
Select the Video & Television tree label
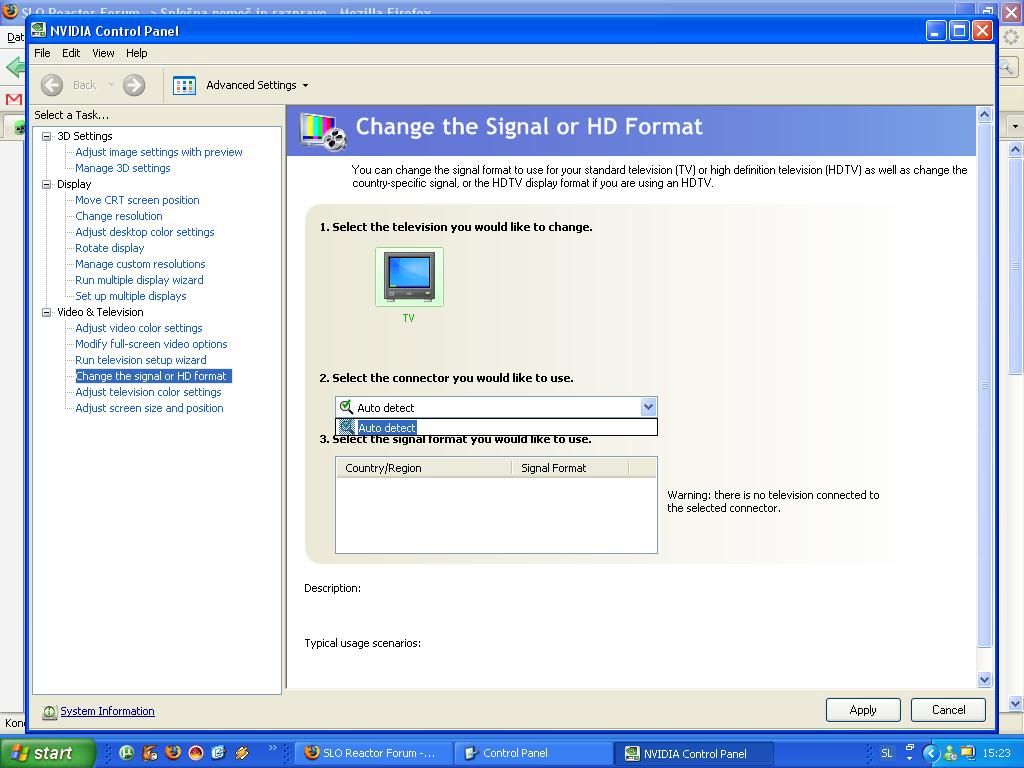[x=100, y=312]
